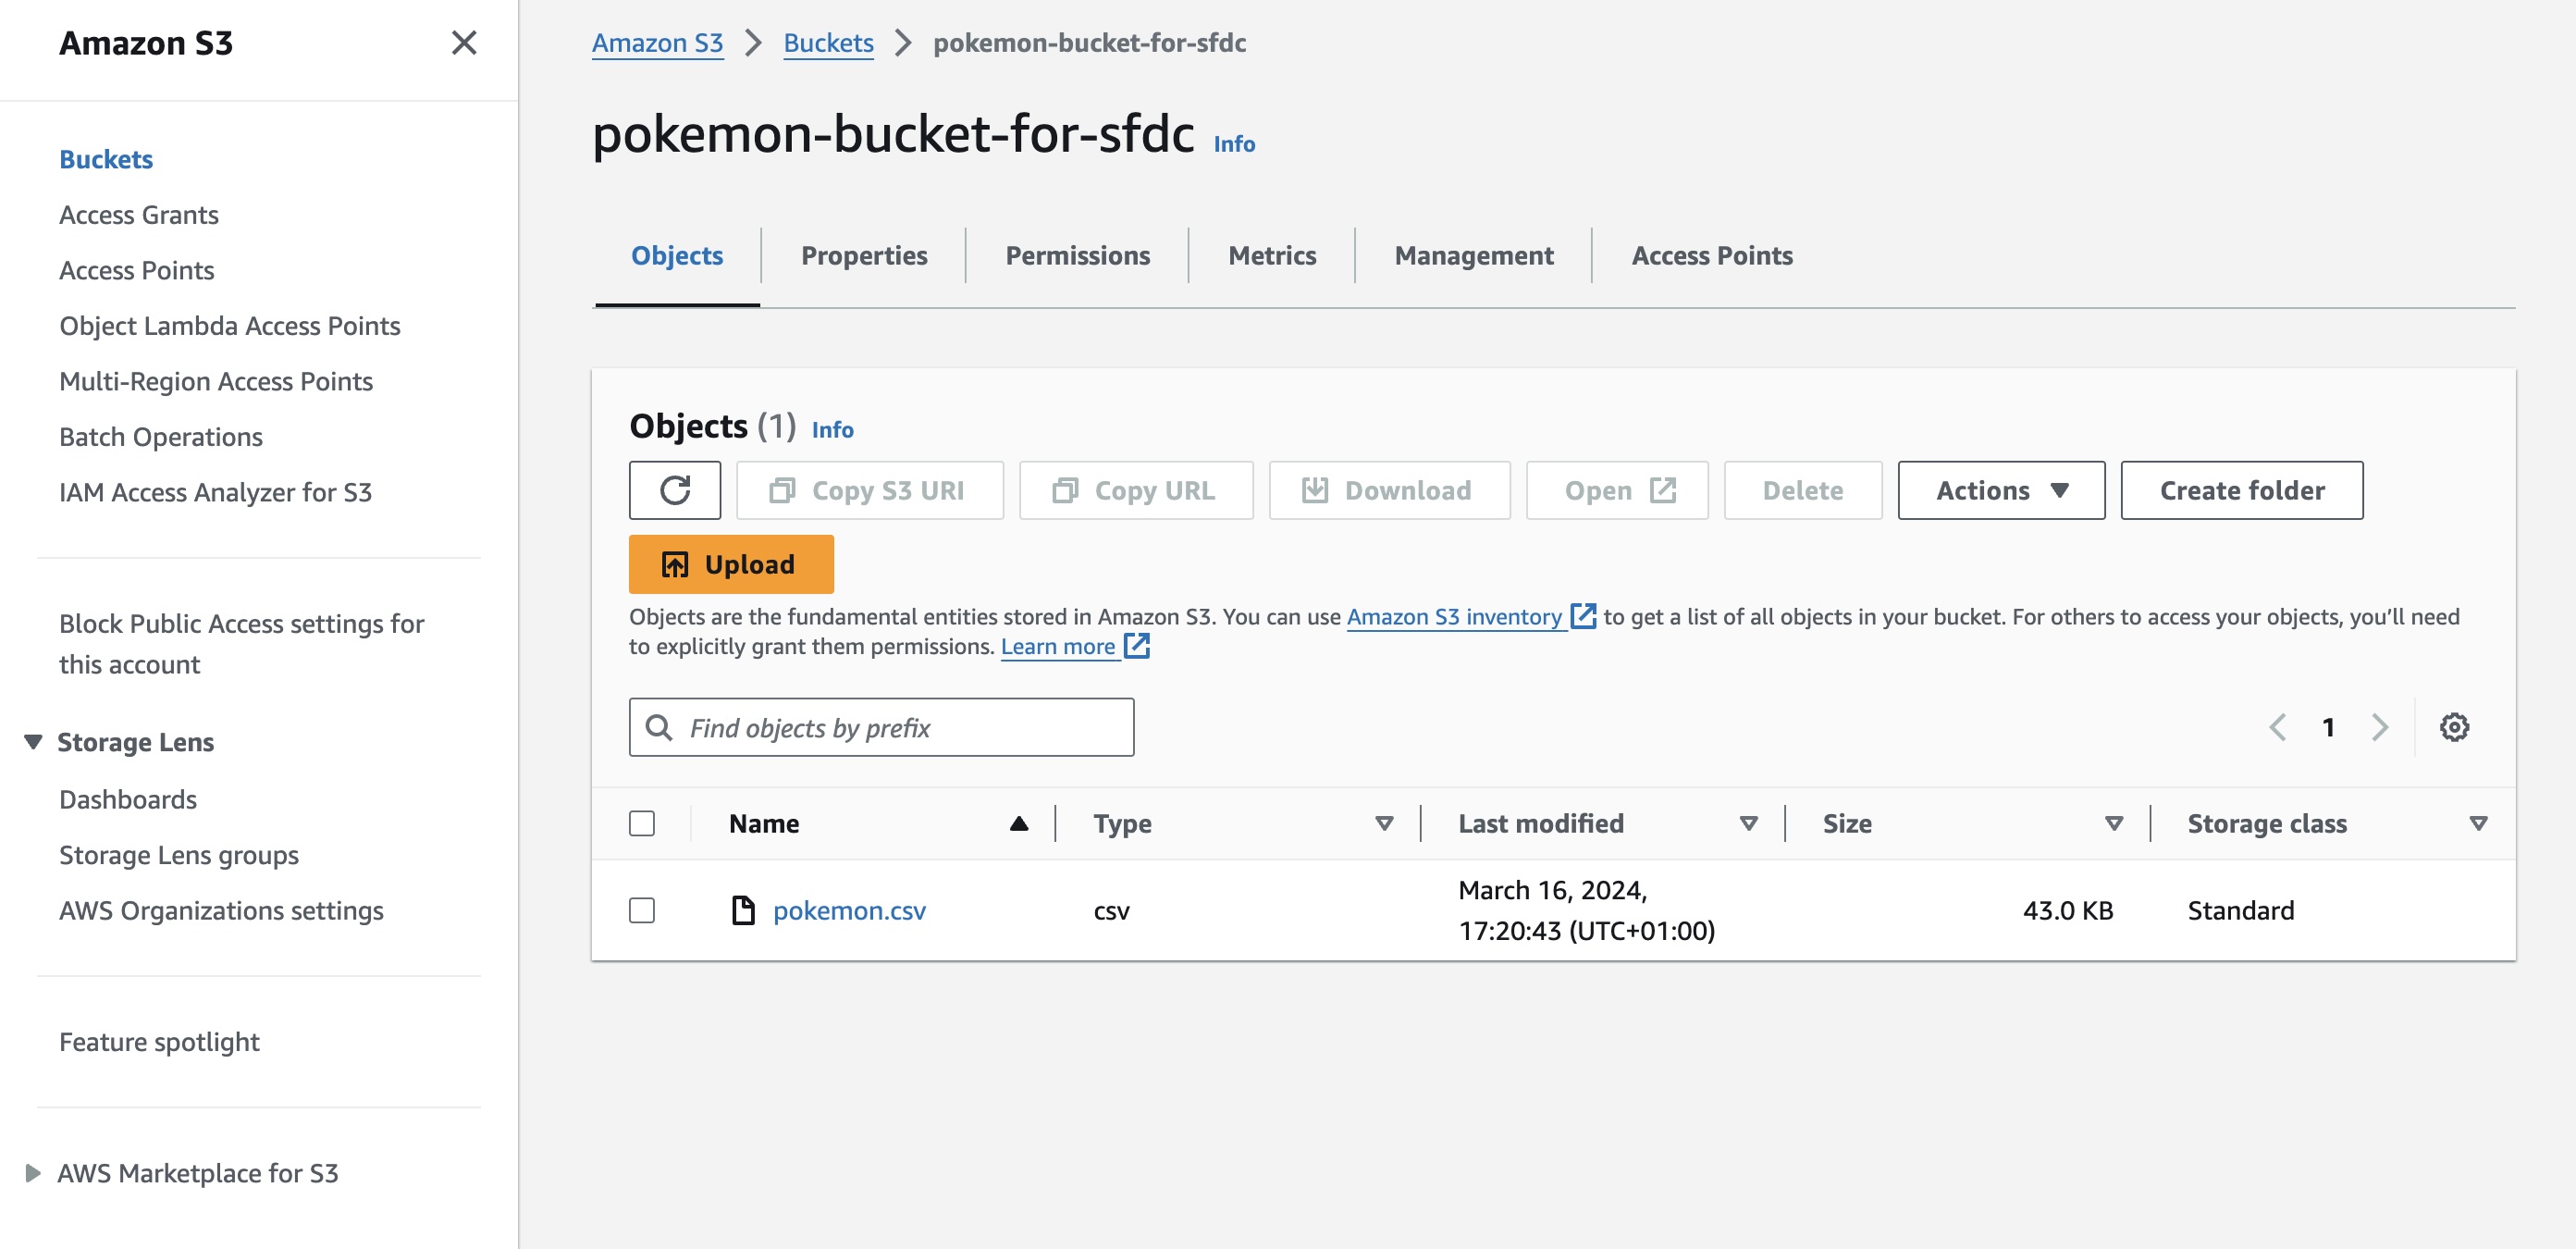
Task: Click the Delete button
Action: click(x=1803, y=490)
